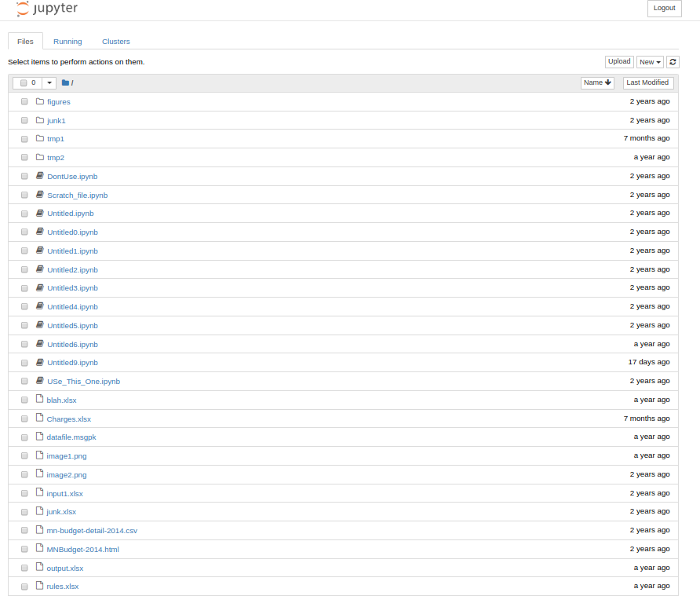Click the root folder breadcrumb icon
700x596 pixels.
point(65,83)
